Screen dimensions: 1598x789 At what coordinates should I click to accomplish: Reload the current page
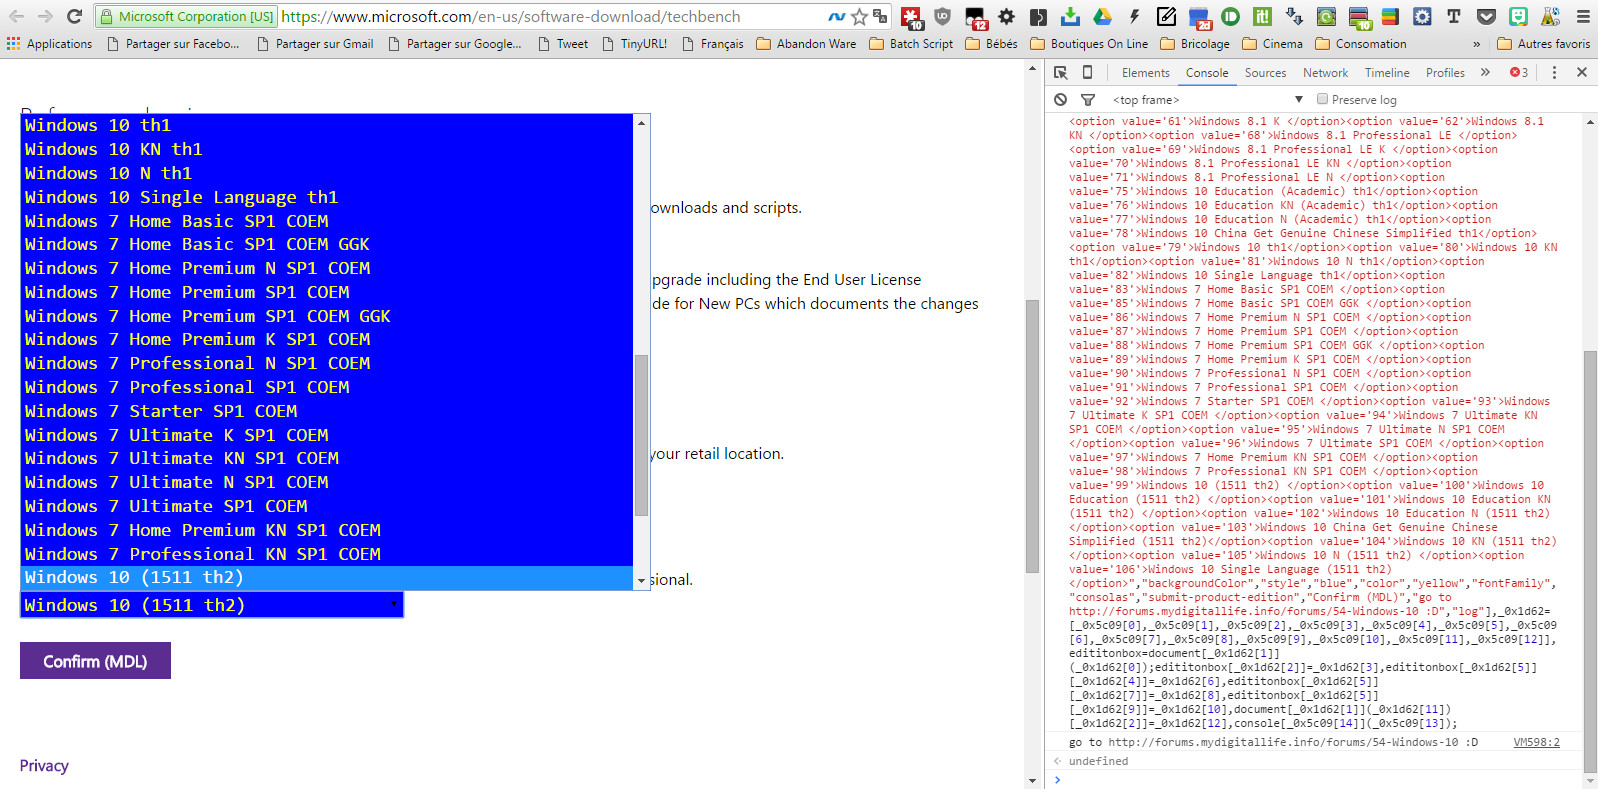click(x=74, y=16)
